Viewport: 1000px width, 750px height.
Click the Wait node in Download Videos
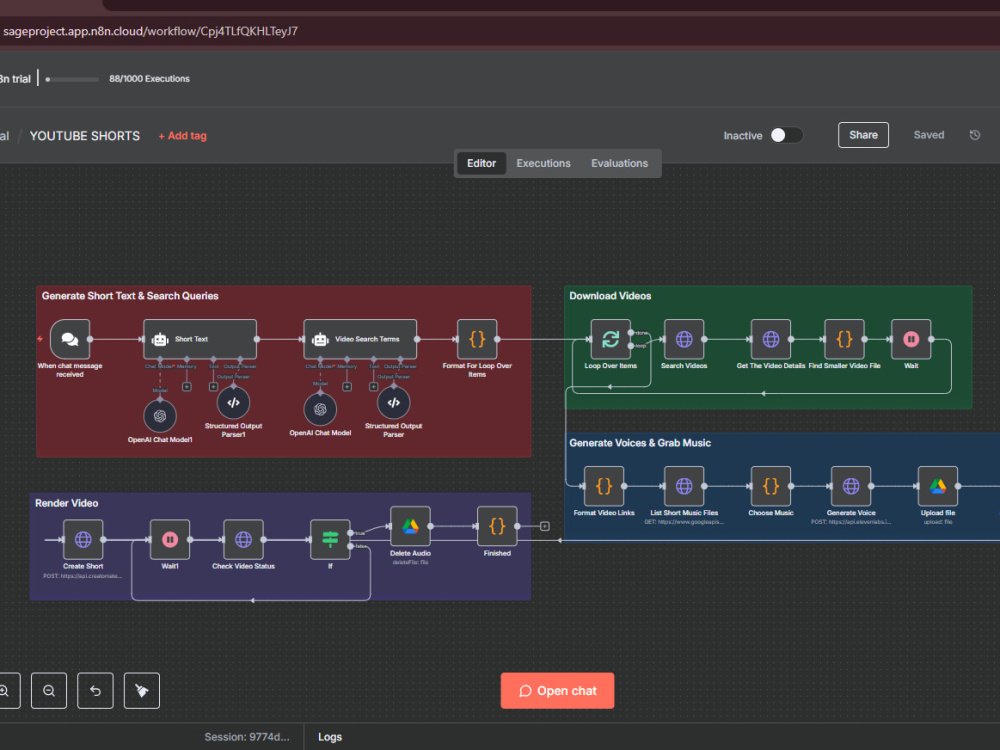(x=911, y=339)
